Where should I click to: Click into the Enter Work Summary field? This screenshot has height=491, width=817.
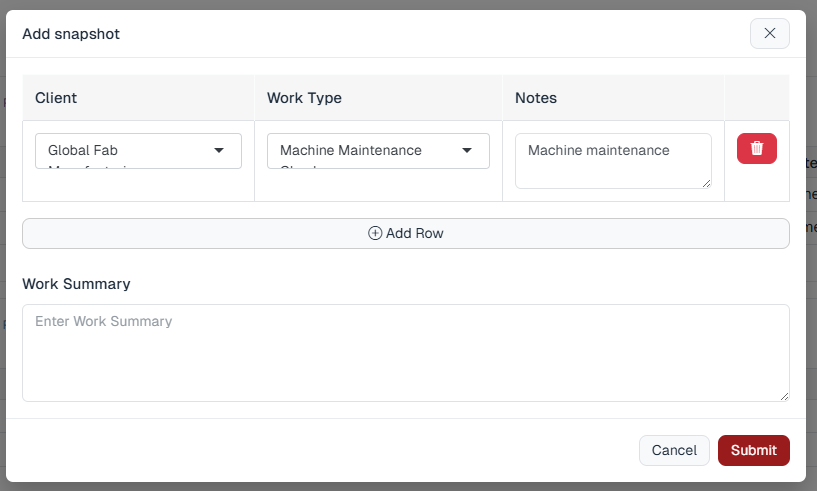(405, 352)
